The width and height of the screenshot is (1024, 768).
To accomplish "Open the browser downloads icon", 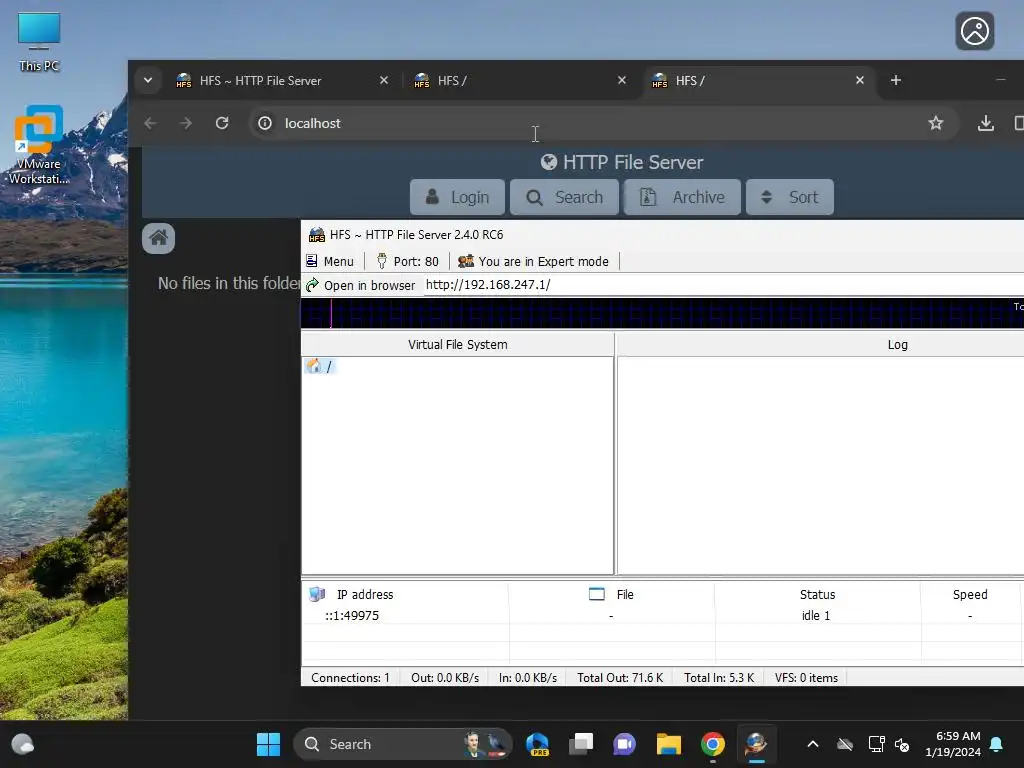I will pos(985,123).
